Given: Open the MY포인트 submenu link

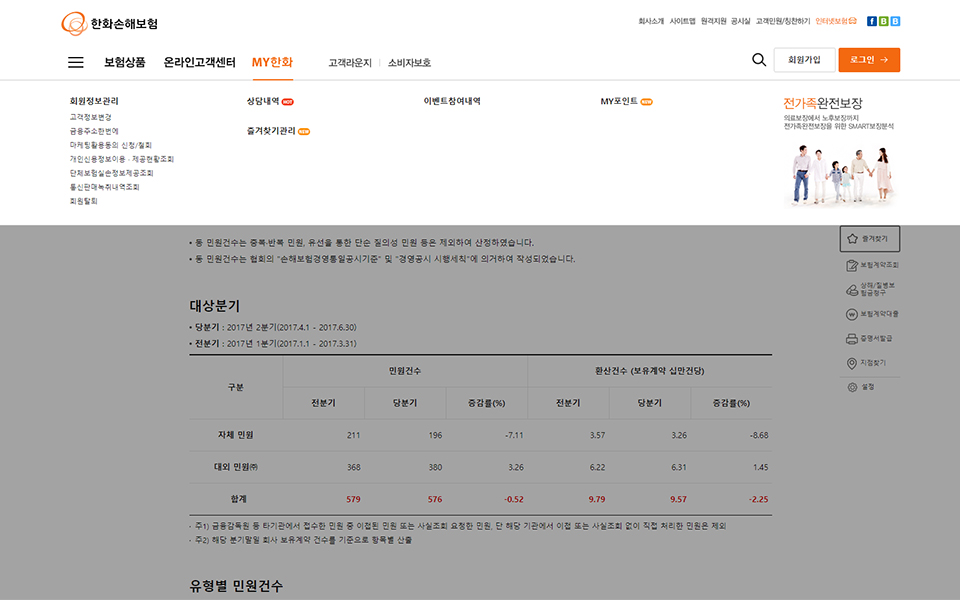Looking at the screenshot, I should pyautogui.click(x=619, y=101).
